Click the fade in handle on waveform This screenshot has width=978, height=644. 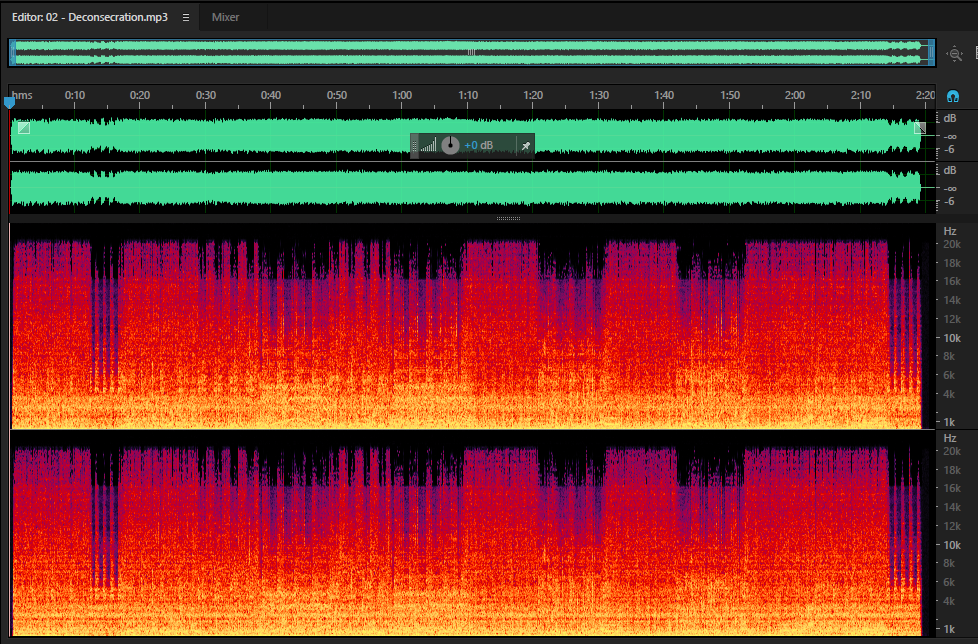[x=24, y=128]
